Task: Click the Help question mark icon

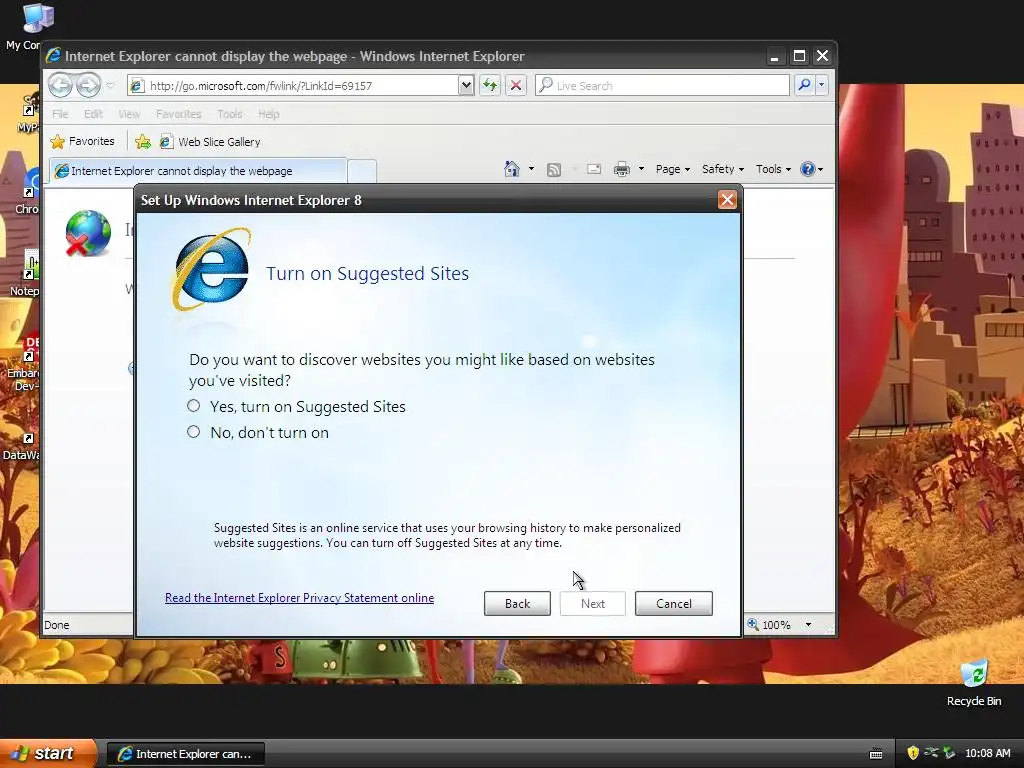Action: pos(808,169)
